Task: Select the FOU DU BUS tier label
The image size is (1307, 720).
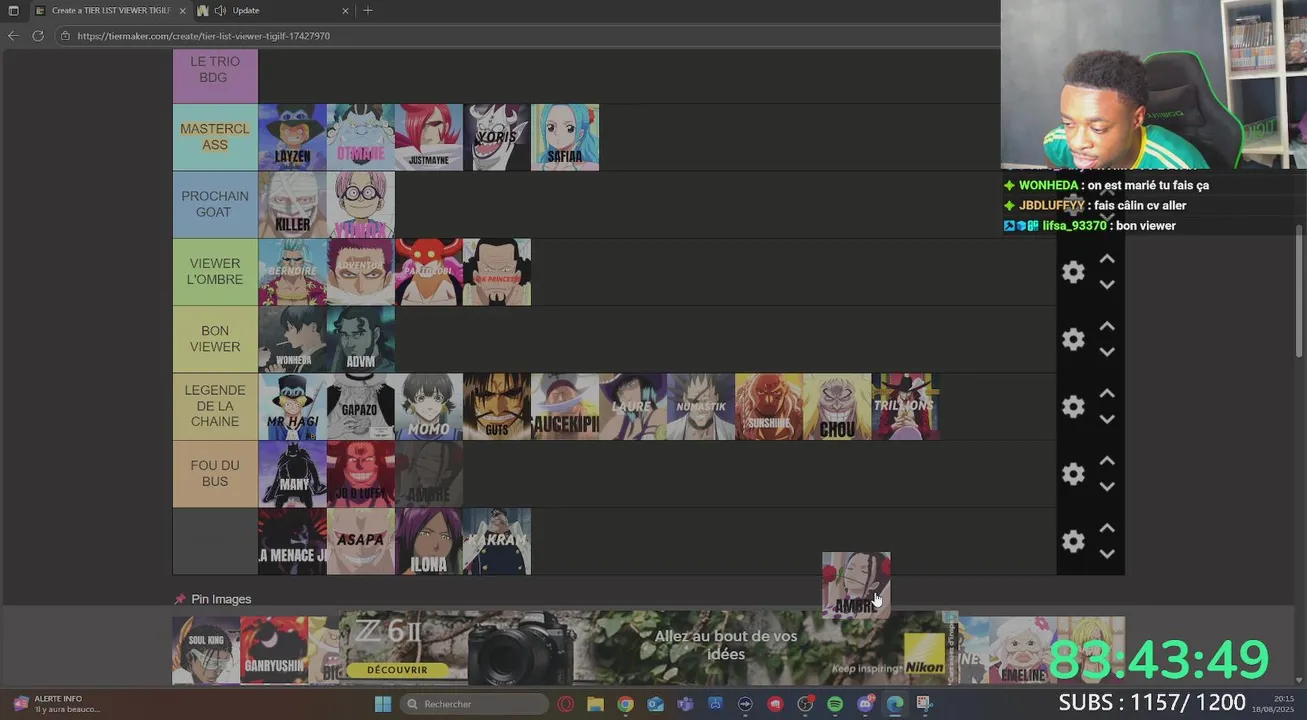Action: point(215,473)
